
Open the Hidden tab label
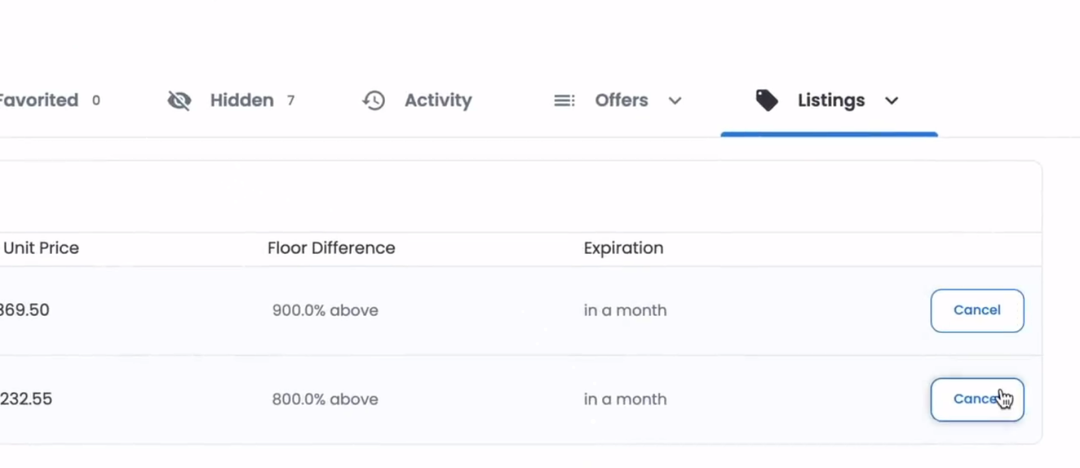pos(242,100)
